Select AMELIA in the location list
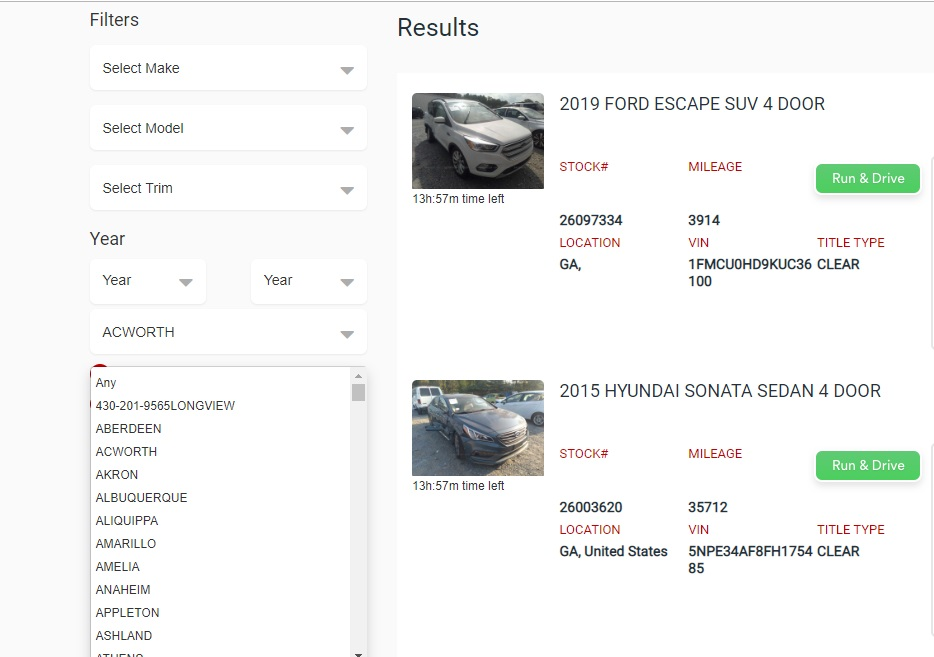Screen dimensions: 934x657 point(220,566)
